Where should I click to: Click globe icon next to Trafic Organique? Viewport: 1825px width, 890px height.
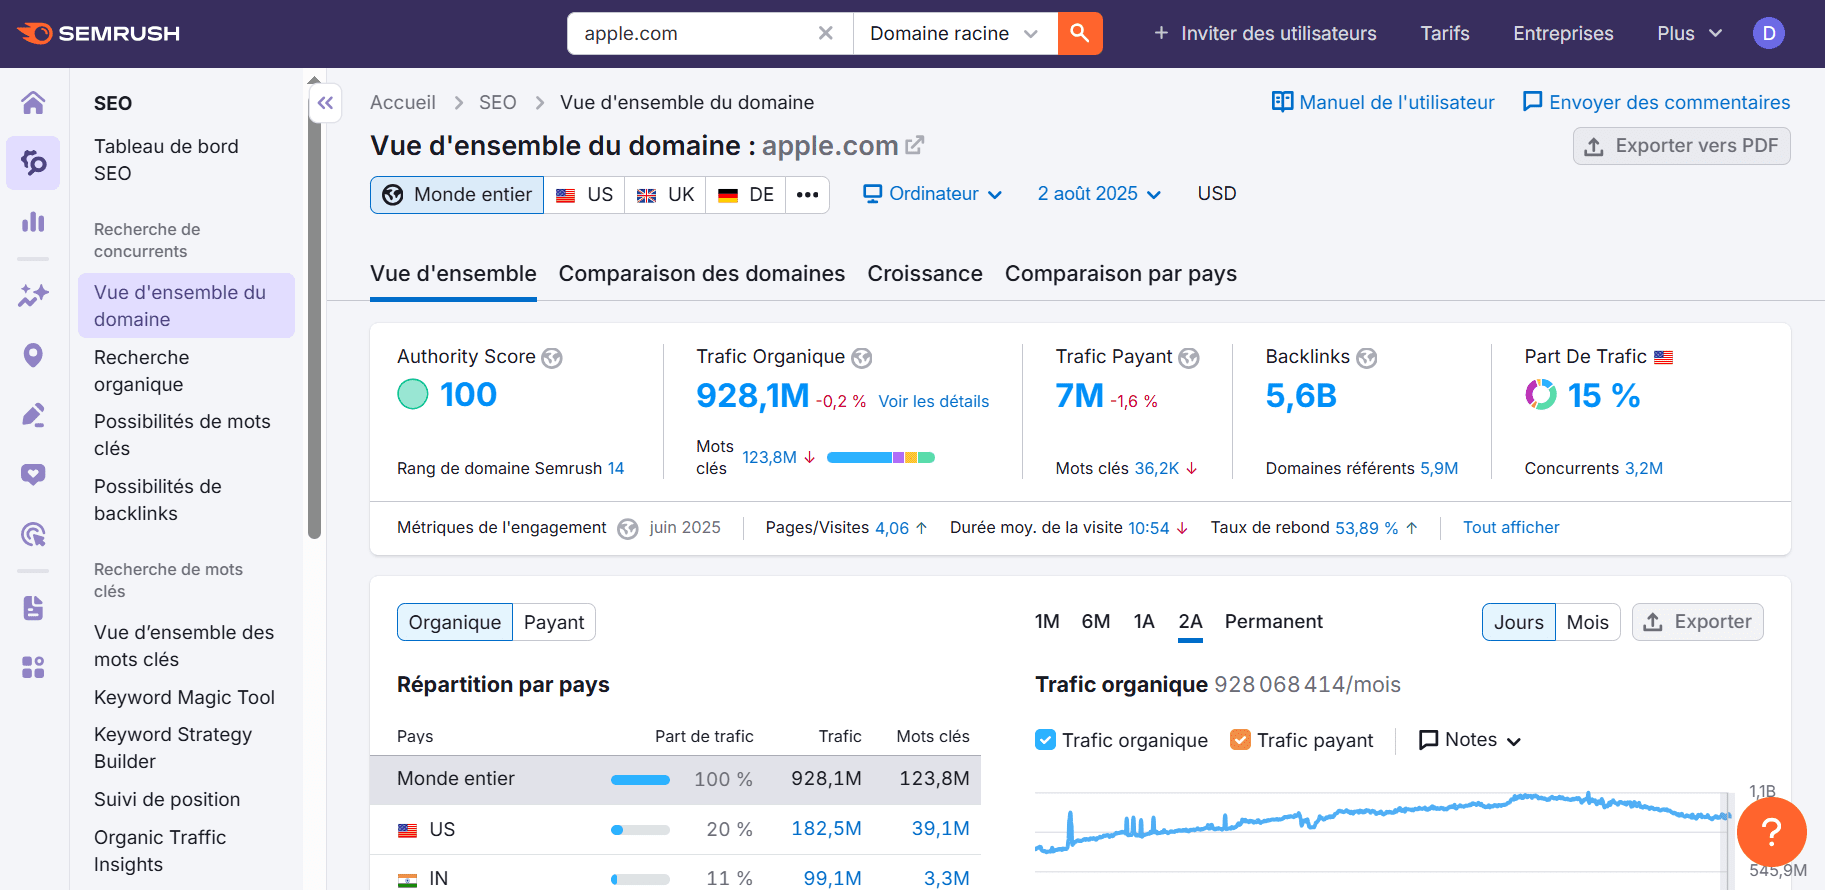(861, 358)
